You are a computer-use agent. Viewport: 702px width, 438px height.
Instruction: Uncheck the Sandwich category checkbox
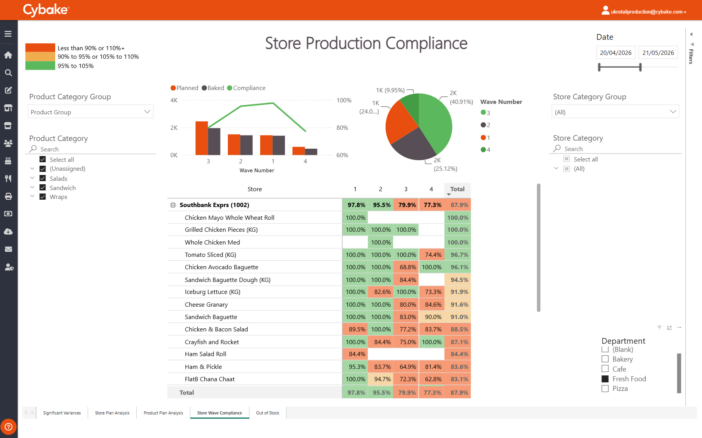[x=43, y=188]
